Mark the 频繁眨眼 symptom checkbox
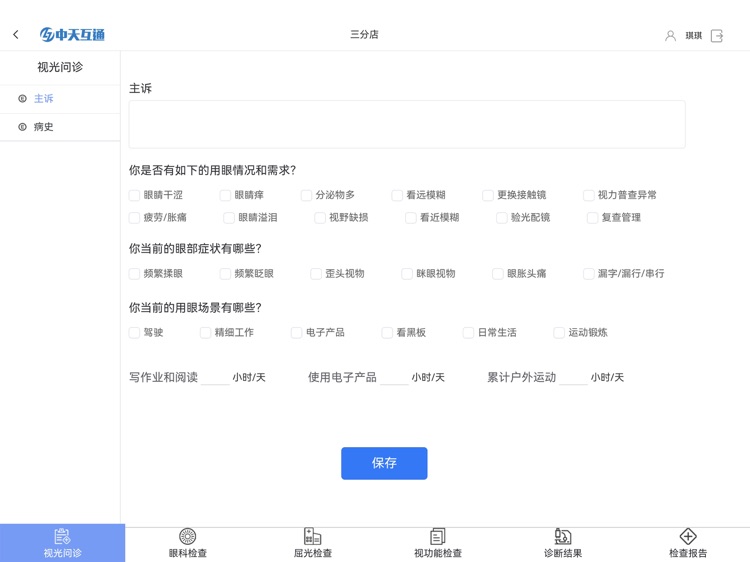This screenshot has width=750, height=562. [225, 274]
